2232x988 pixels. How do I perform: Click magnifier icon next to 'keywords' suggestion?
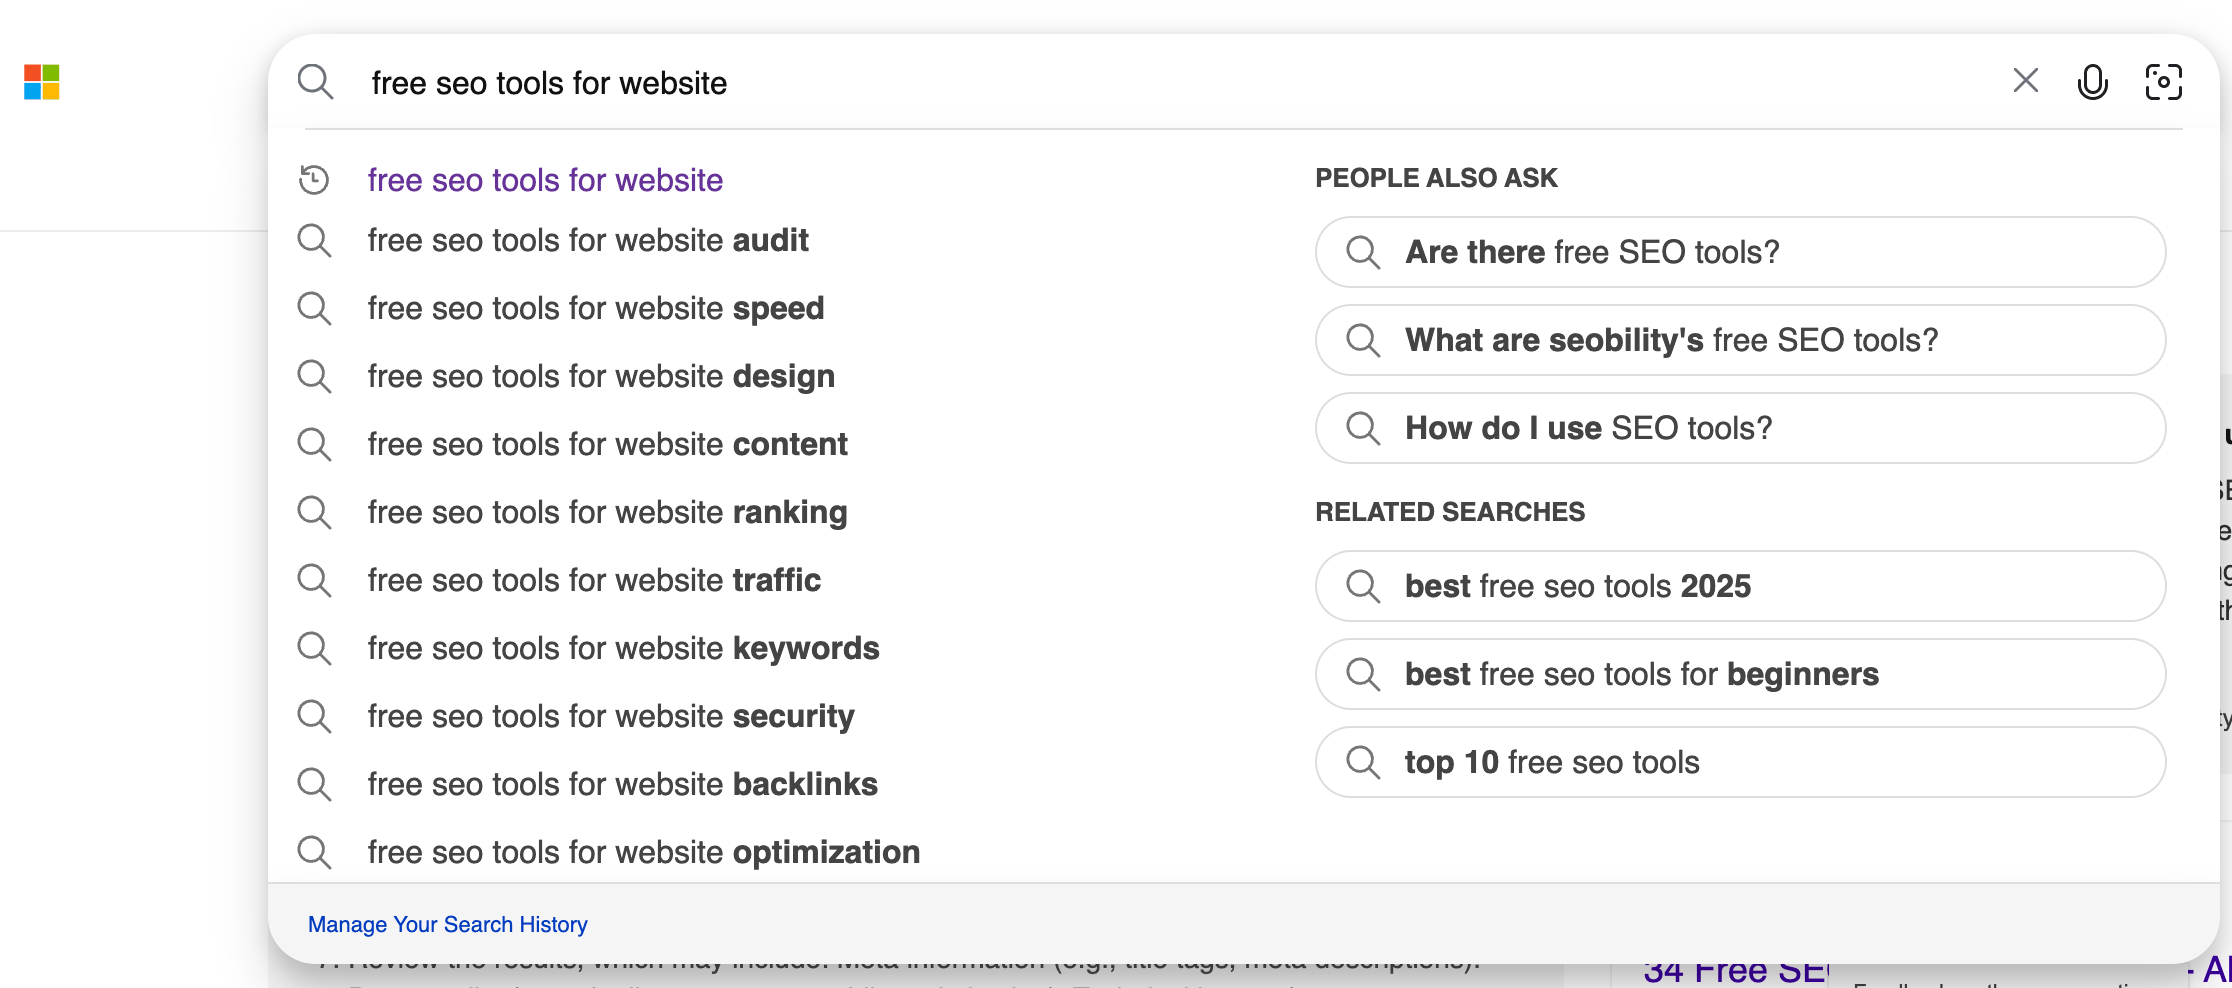[314, 648]
